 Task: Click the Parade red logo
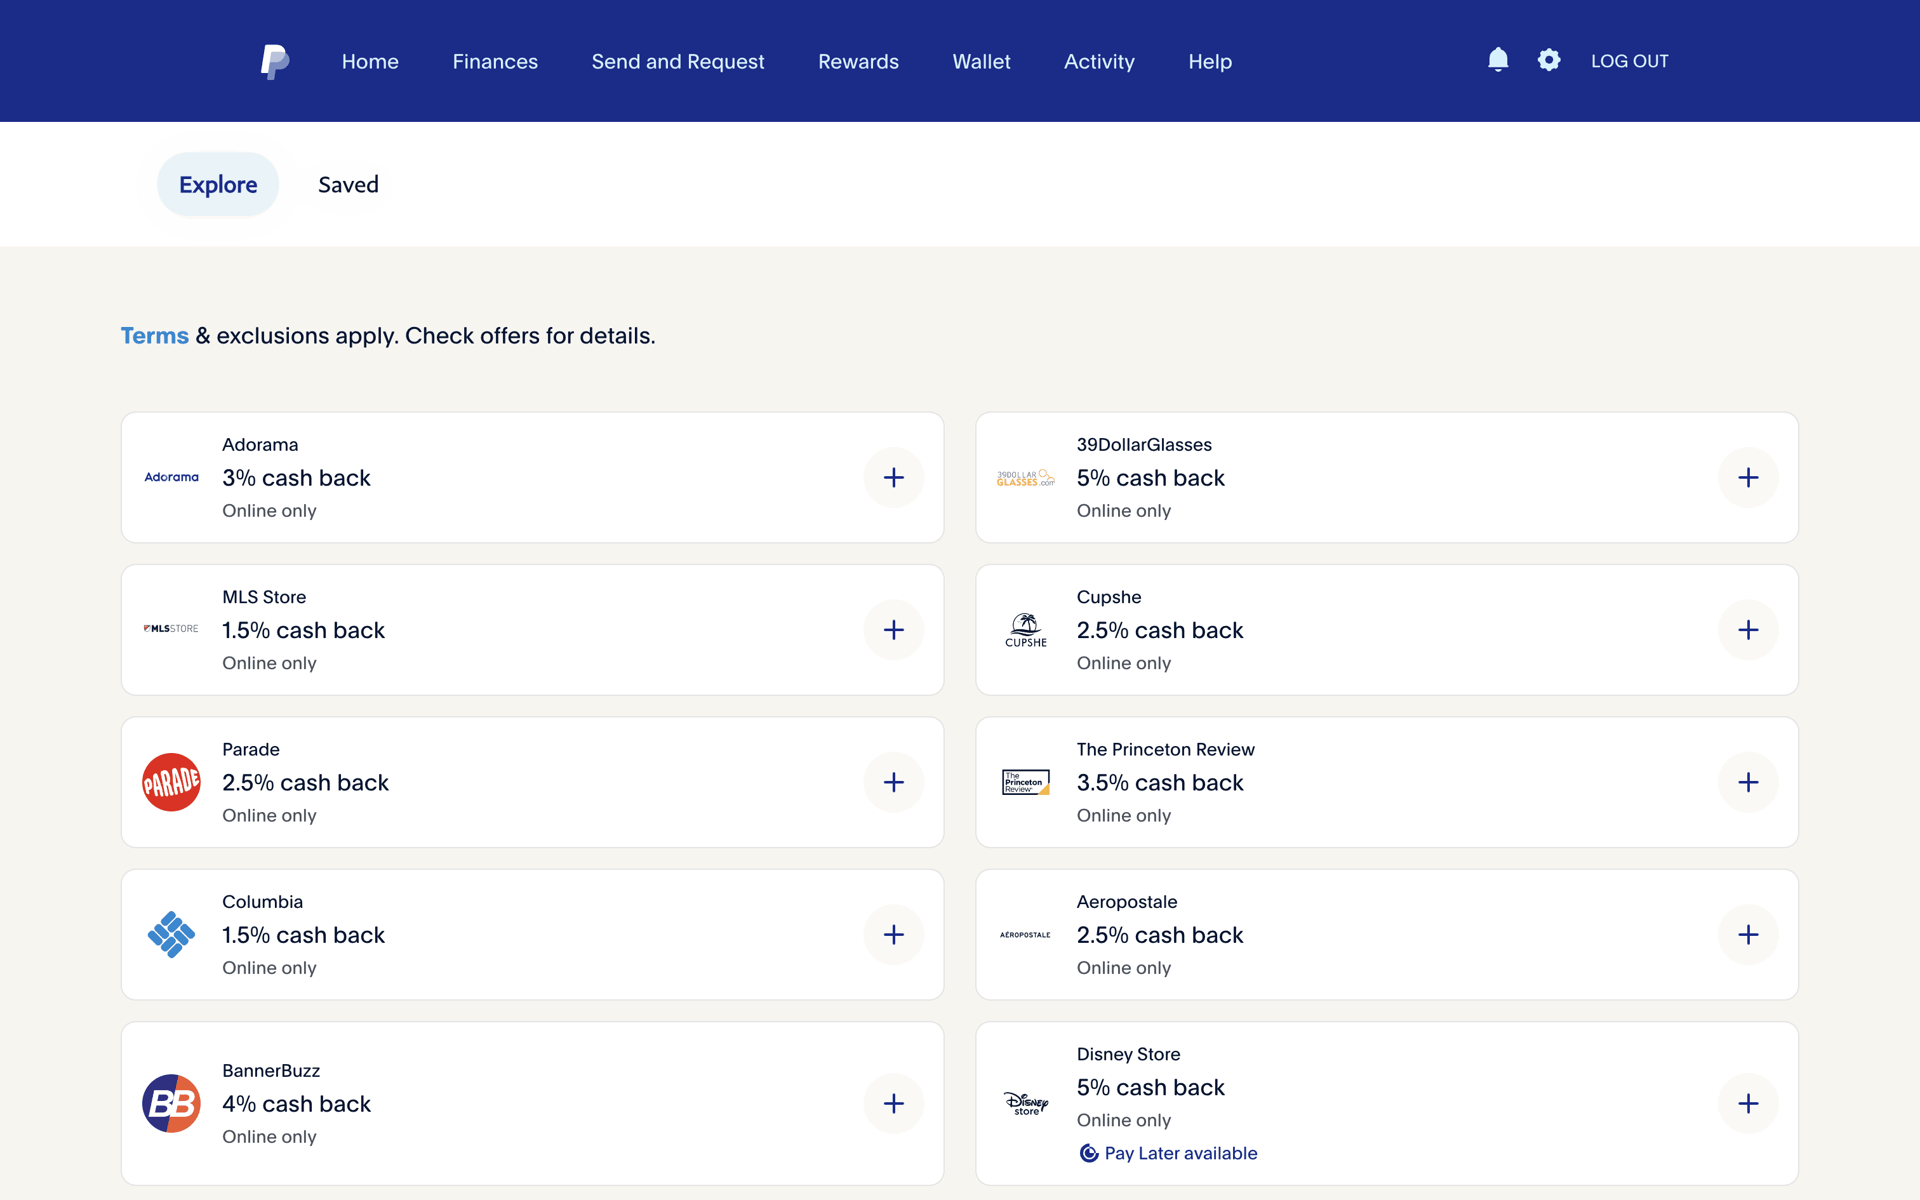pos(171,782)
